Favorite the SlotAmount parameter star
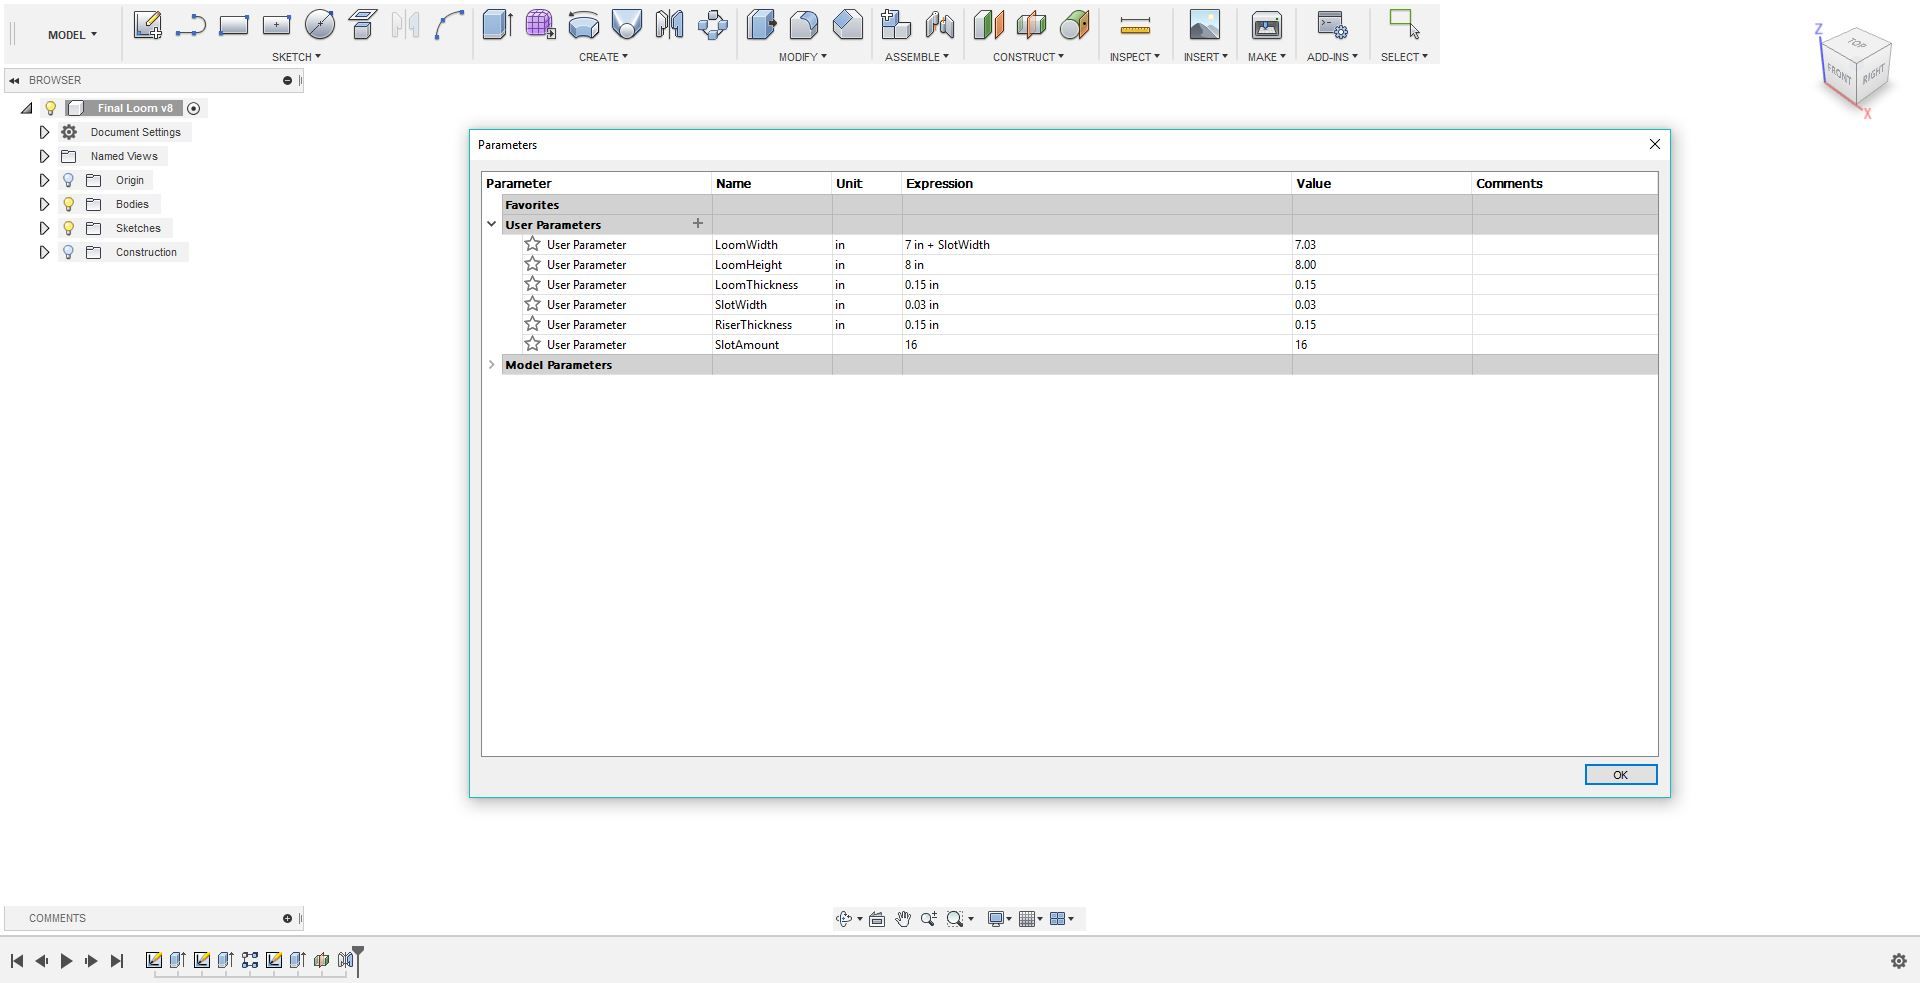 (x=533, y=344)
